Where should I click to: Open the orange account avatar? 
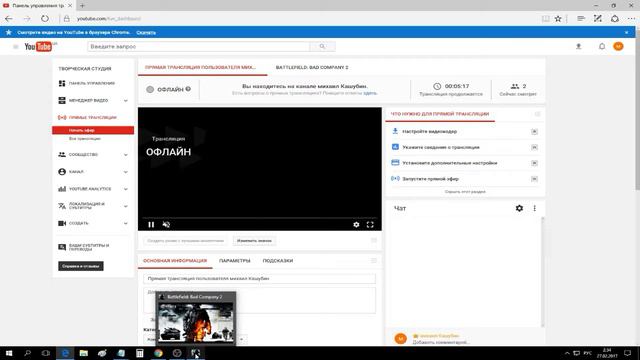tap(618, 47)
